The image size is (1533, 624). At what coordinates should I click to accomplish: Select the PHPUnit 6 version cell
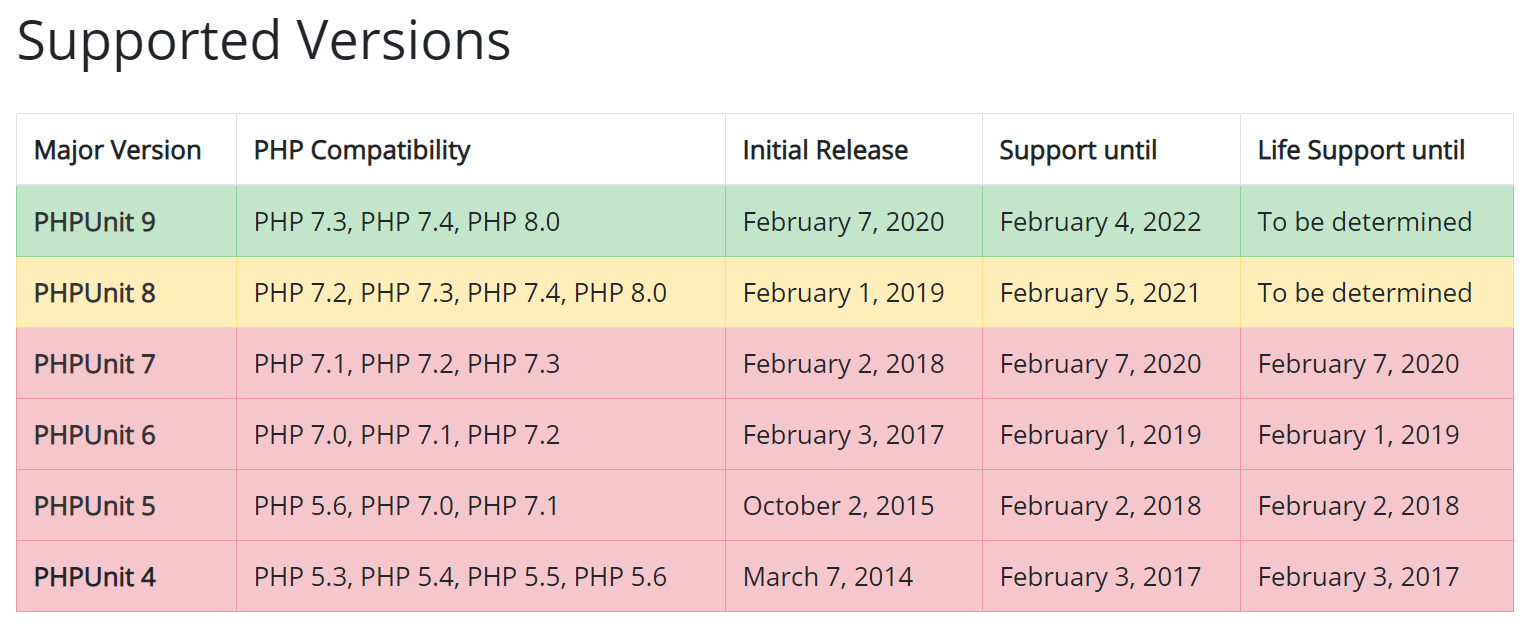(x=95, y=435)
